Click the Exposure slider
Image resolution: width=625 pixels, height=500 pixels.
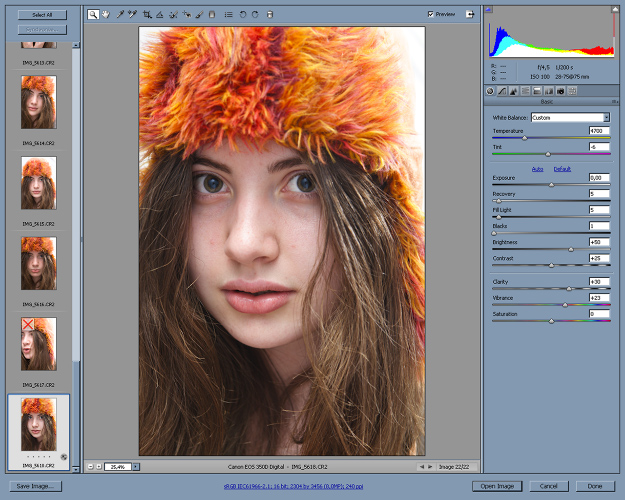pyautogui.click(x=551, y=184)
